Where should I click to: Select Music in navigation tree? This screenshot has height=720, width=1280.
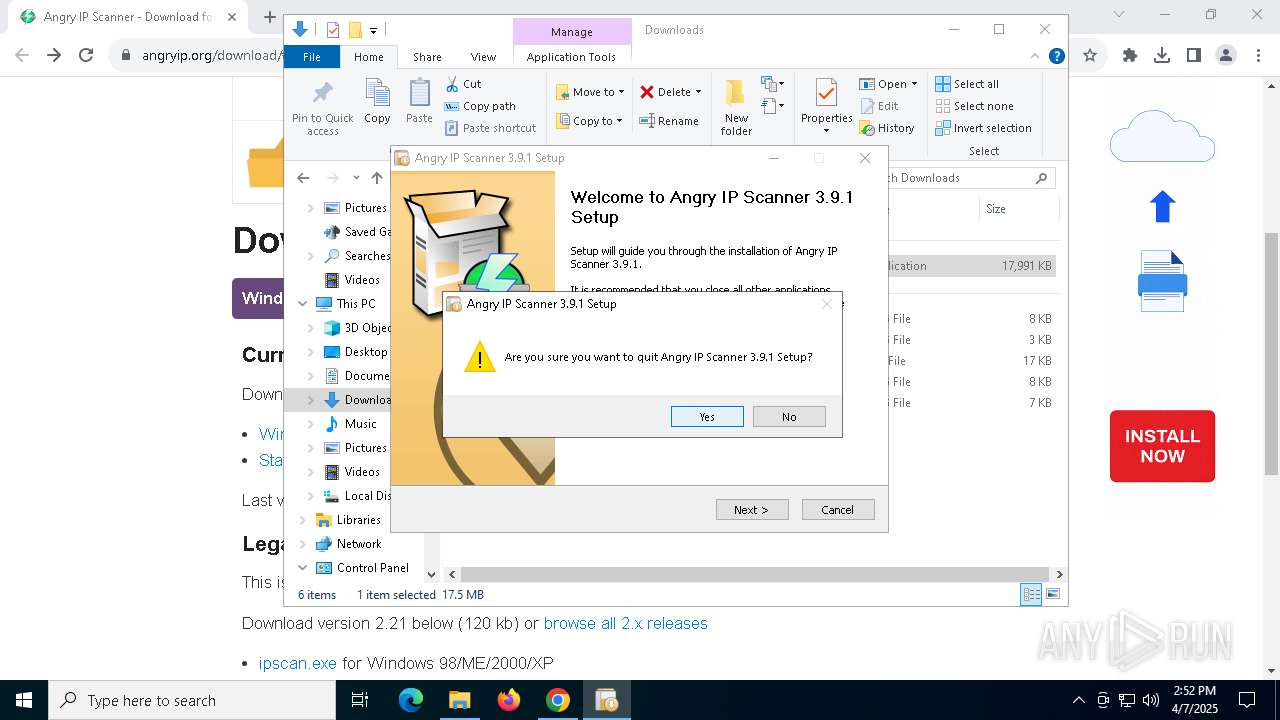pos(360,424)
